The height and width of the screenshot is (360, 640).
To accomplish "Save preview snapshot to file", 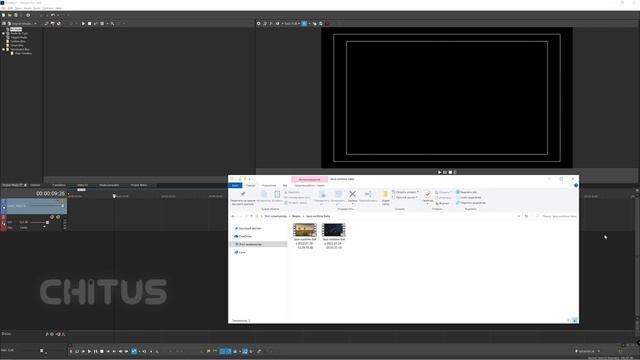I will point(320,24).
